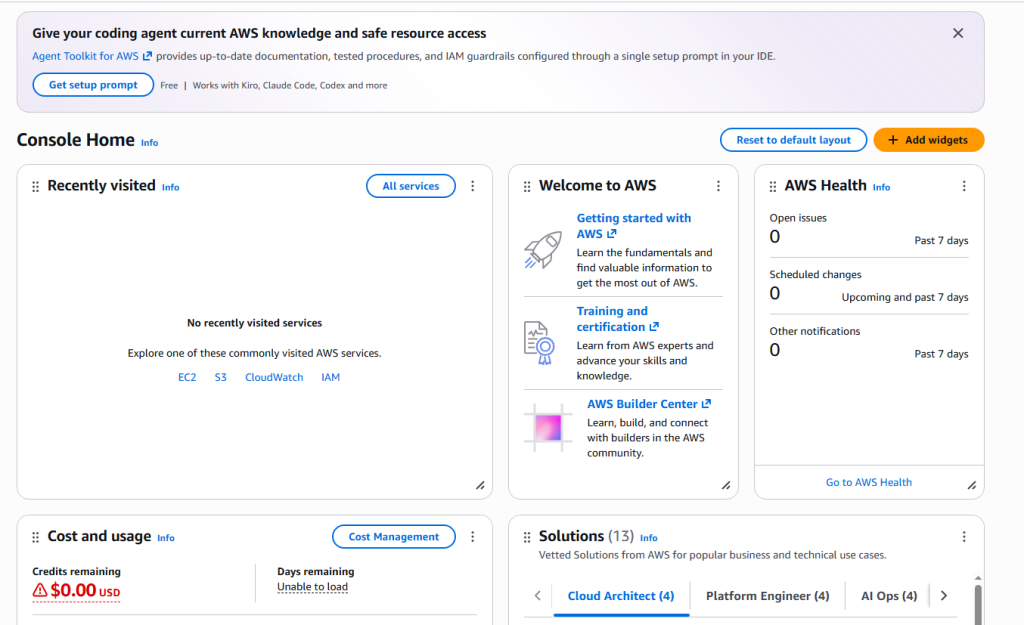Open AWS Health Info link
This screenshot has width=1024, height=625.
tap(881, 187)
